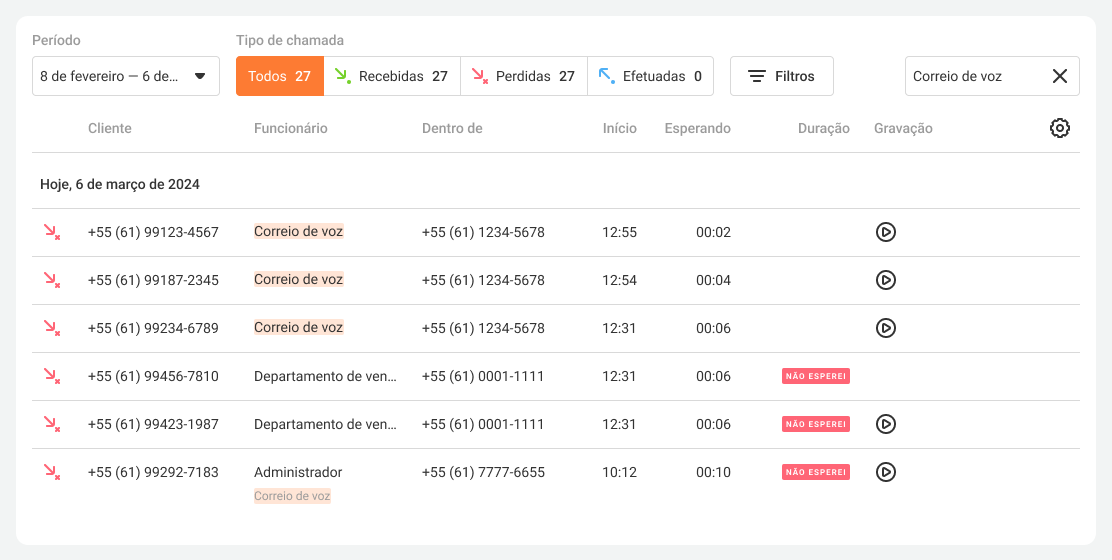Viewport: 1112px width, 560px height.
Task: Open the table column settings gear
Action: (1059, 128)
